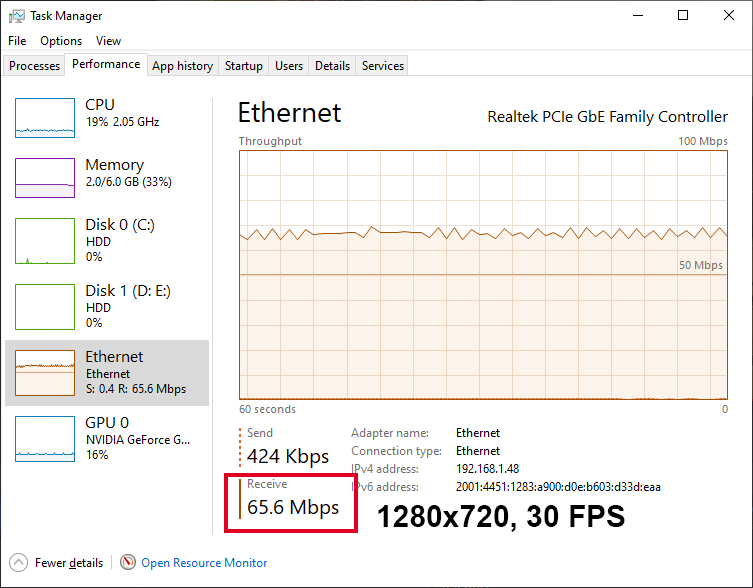Switch to the App history tab

pyautogui.click(x=182, y=66)
